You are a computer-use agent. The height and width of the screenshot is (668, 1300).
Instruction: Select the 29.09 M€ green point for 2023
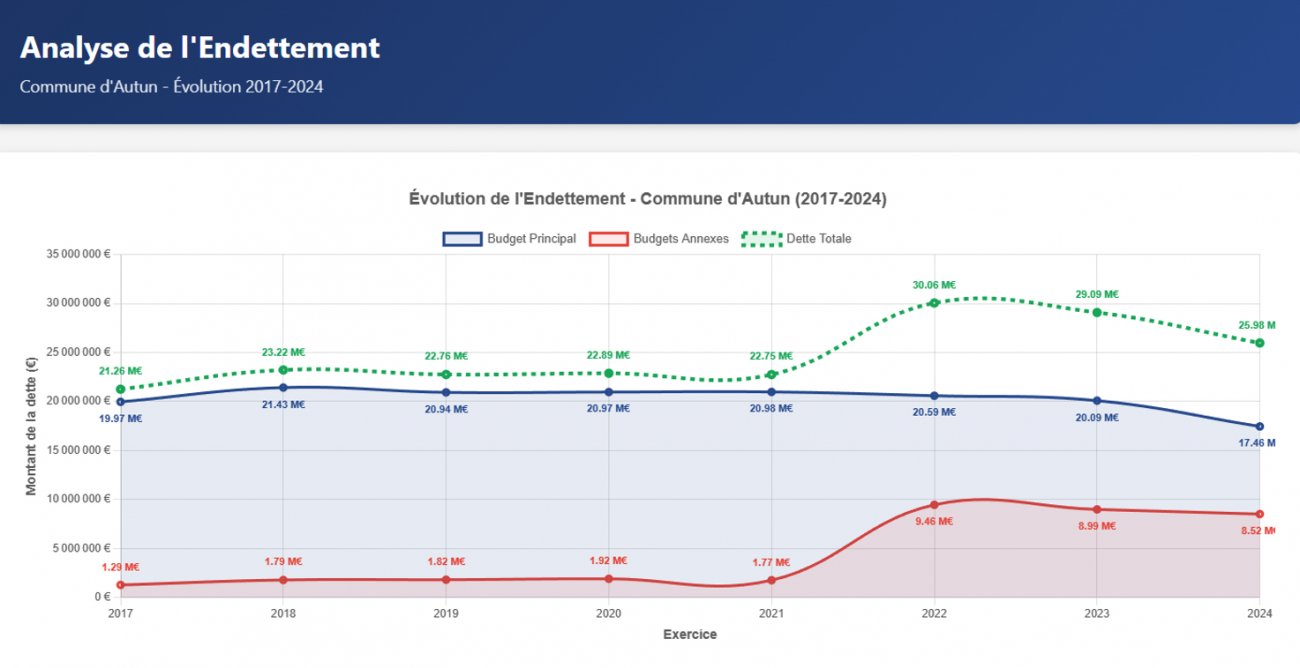point(1097,312)
